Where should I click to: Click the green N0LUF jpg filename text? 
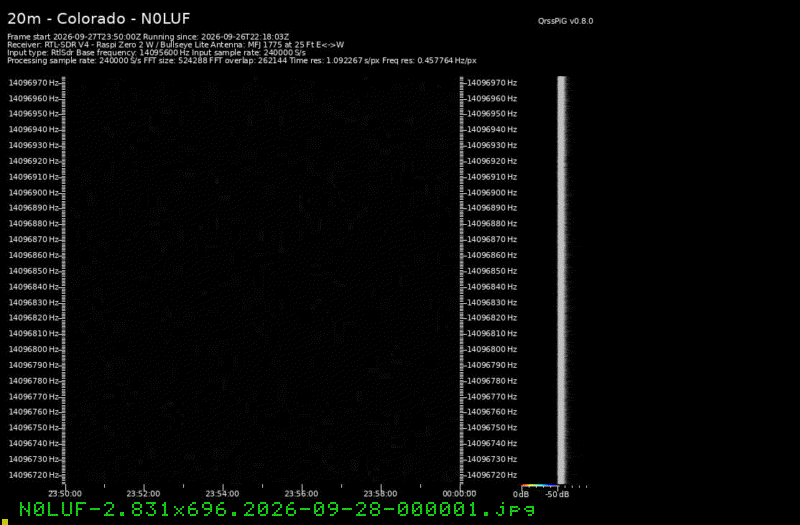pyautogui.click(x=277, y=510)
